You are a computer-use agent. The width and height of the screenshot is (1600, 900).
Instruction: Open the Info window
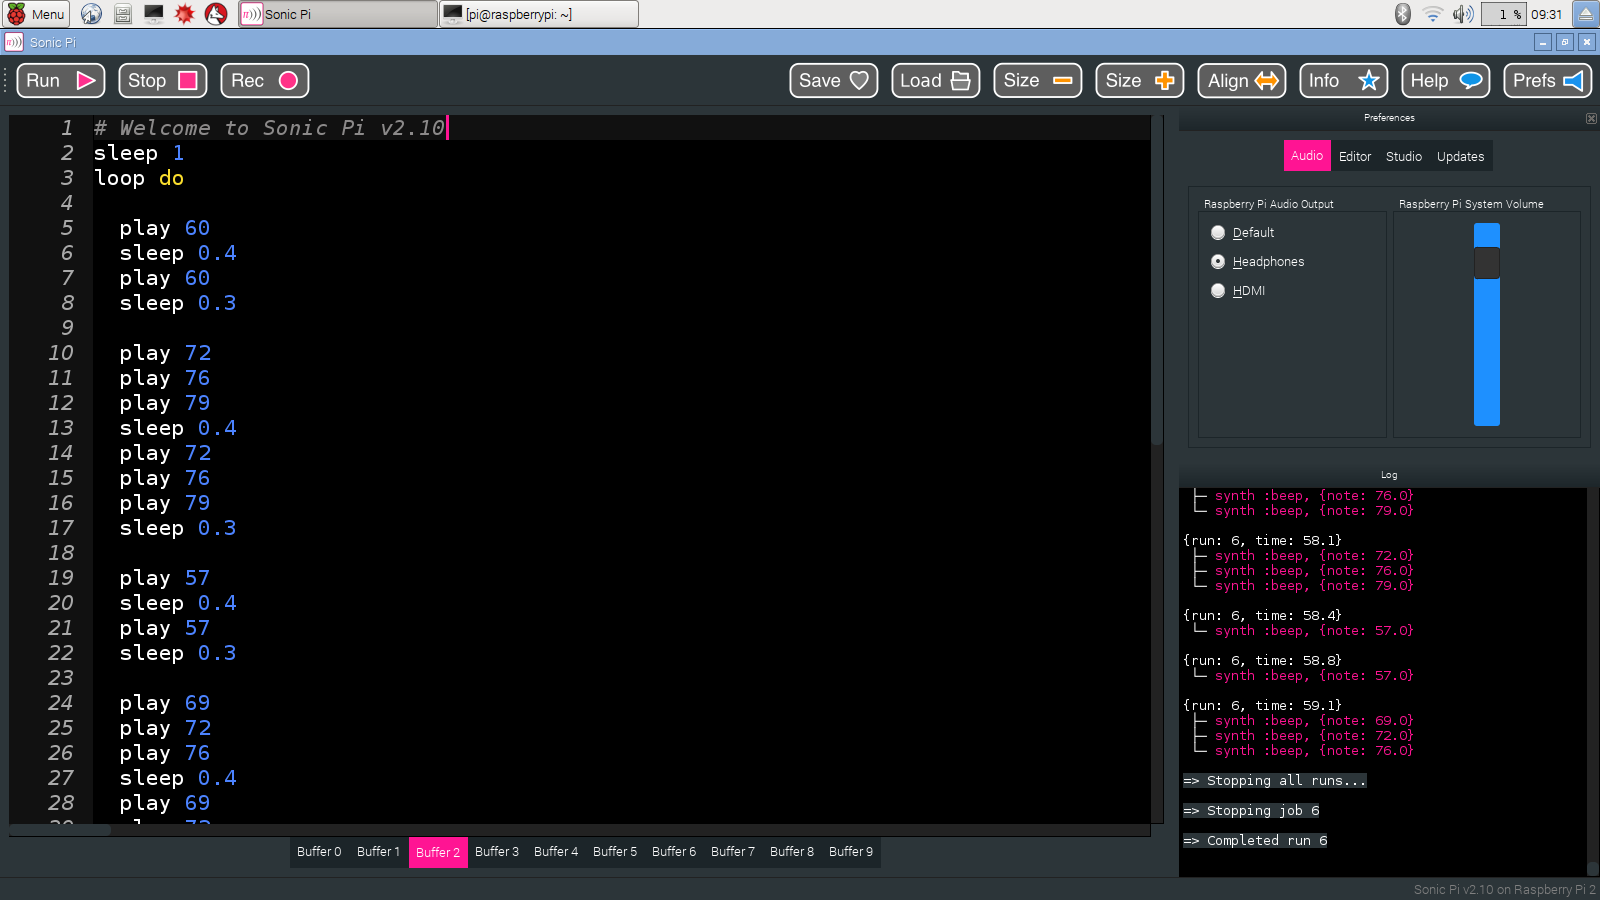click(x=1344, y=81)
